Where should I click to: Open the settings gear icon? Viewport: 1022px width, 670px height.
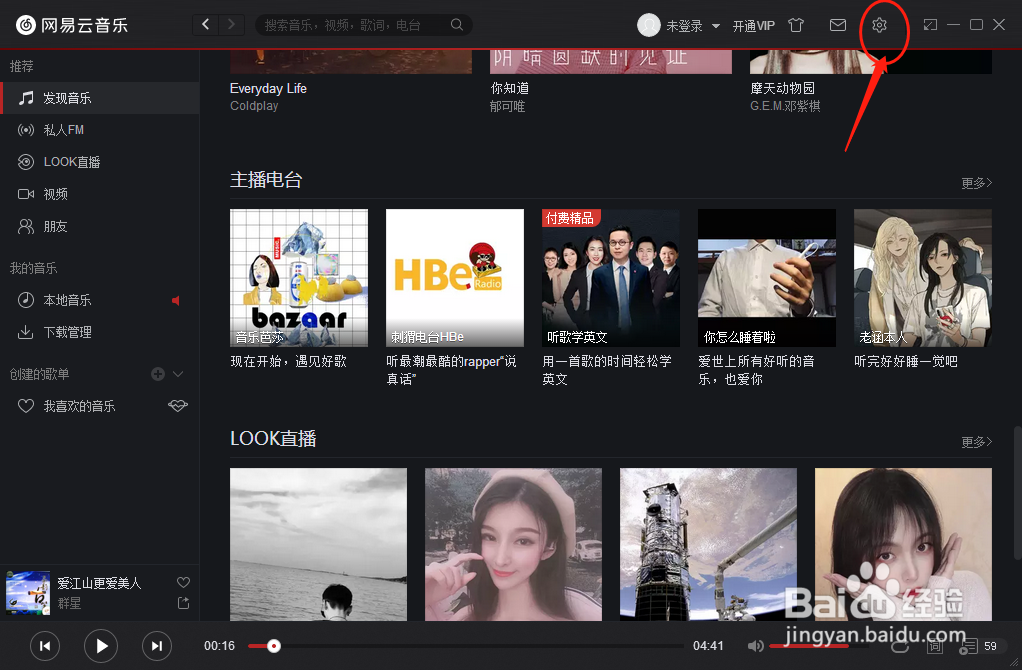pos(880,25)
